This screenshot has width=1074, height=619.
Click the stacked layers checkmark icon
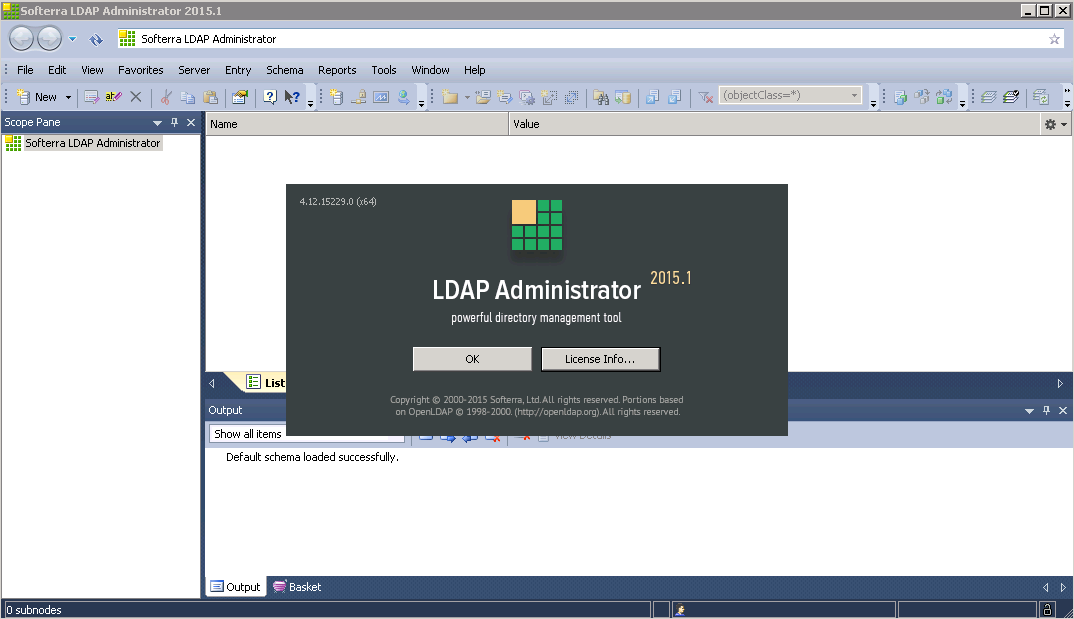point(1010,97)
